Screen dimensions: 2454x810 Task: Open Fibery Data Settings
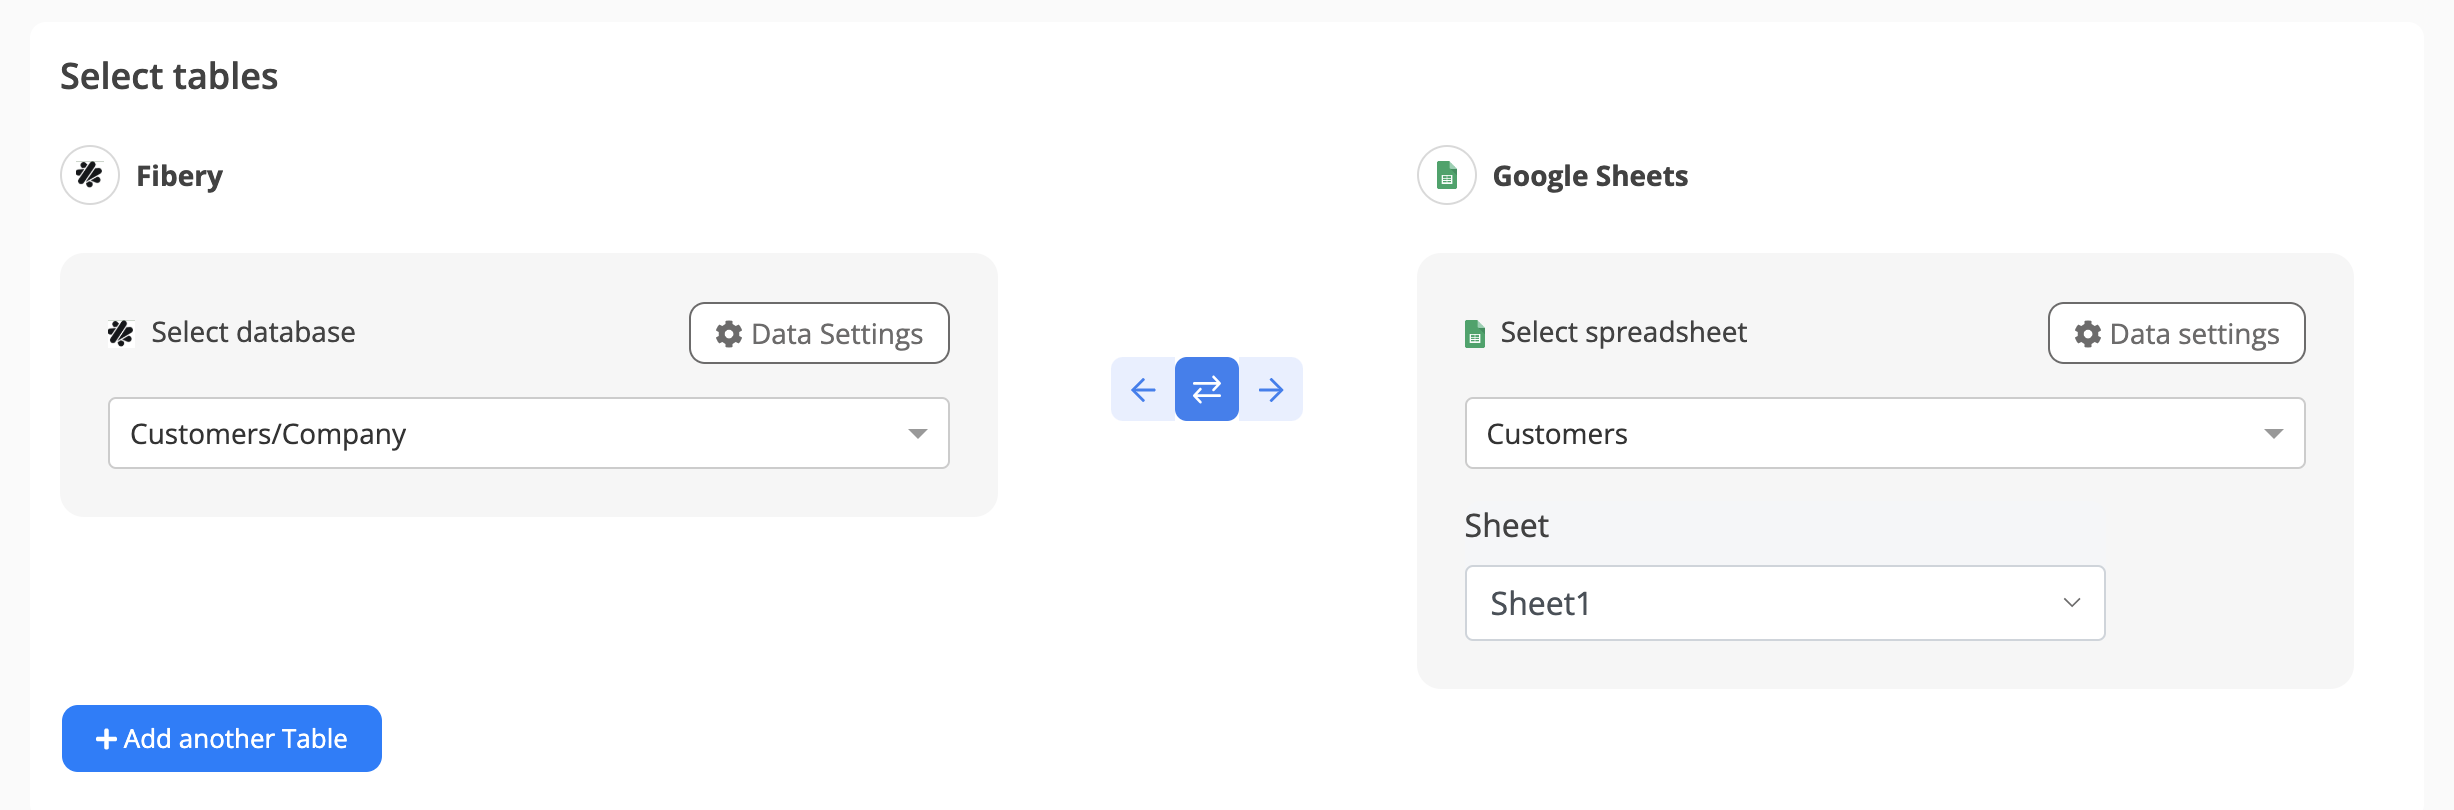pyautogui.click(x=819, y=333)
